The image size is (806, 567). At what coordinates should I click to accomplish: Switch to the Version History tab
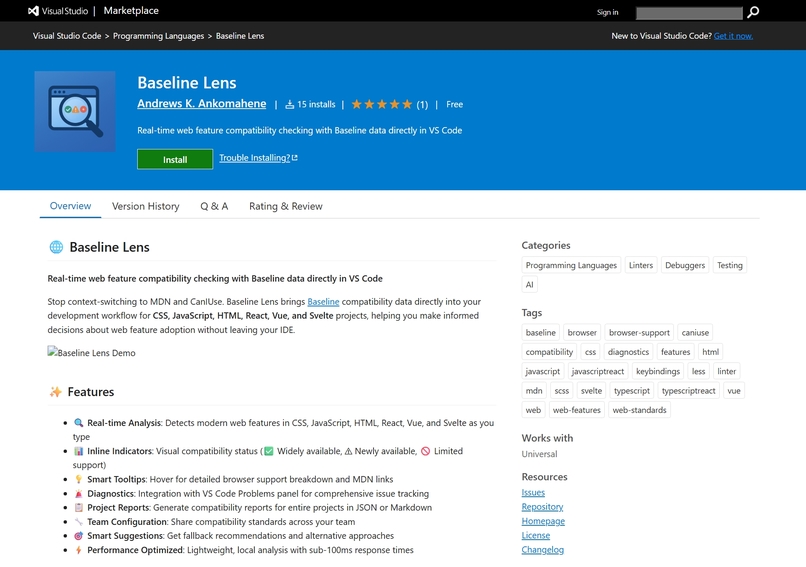tap(145, 206)
